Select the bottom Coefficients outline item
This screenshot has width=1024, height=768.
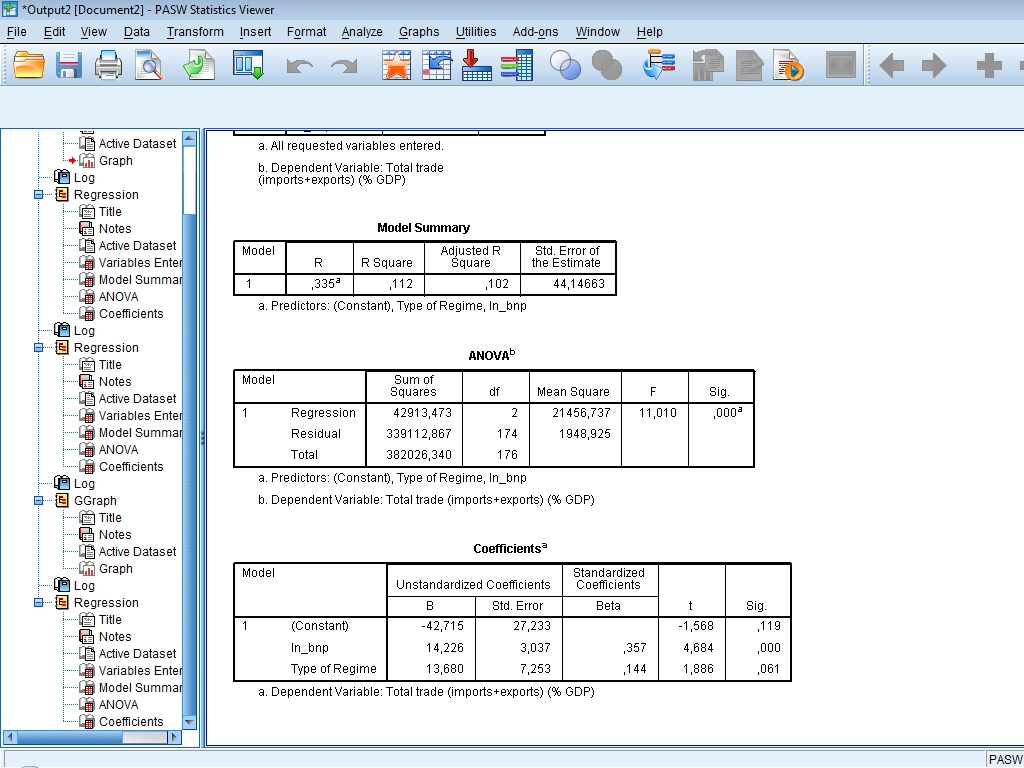tap(130, 722)
